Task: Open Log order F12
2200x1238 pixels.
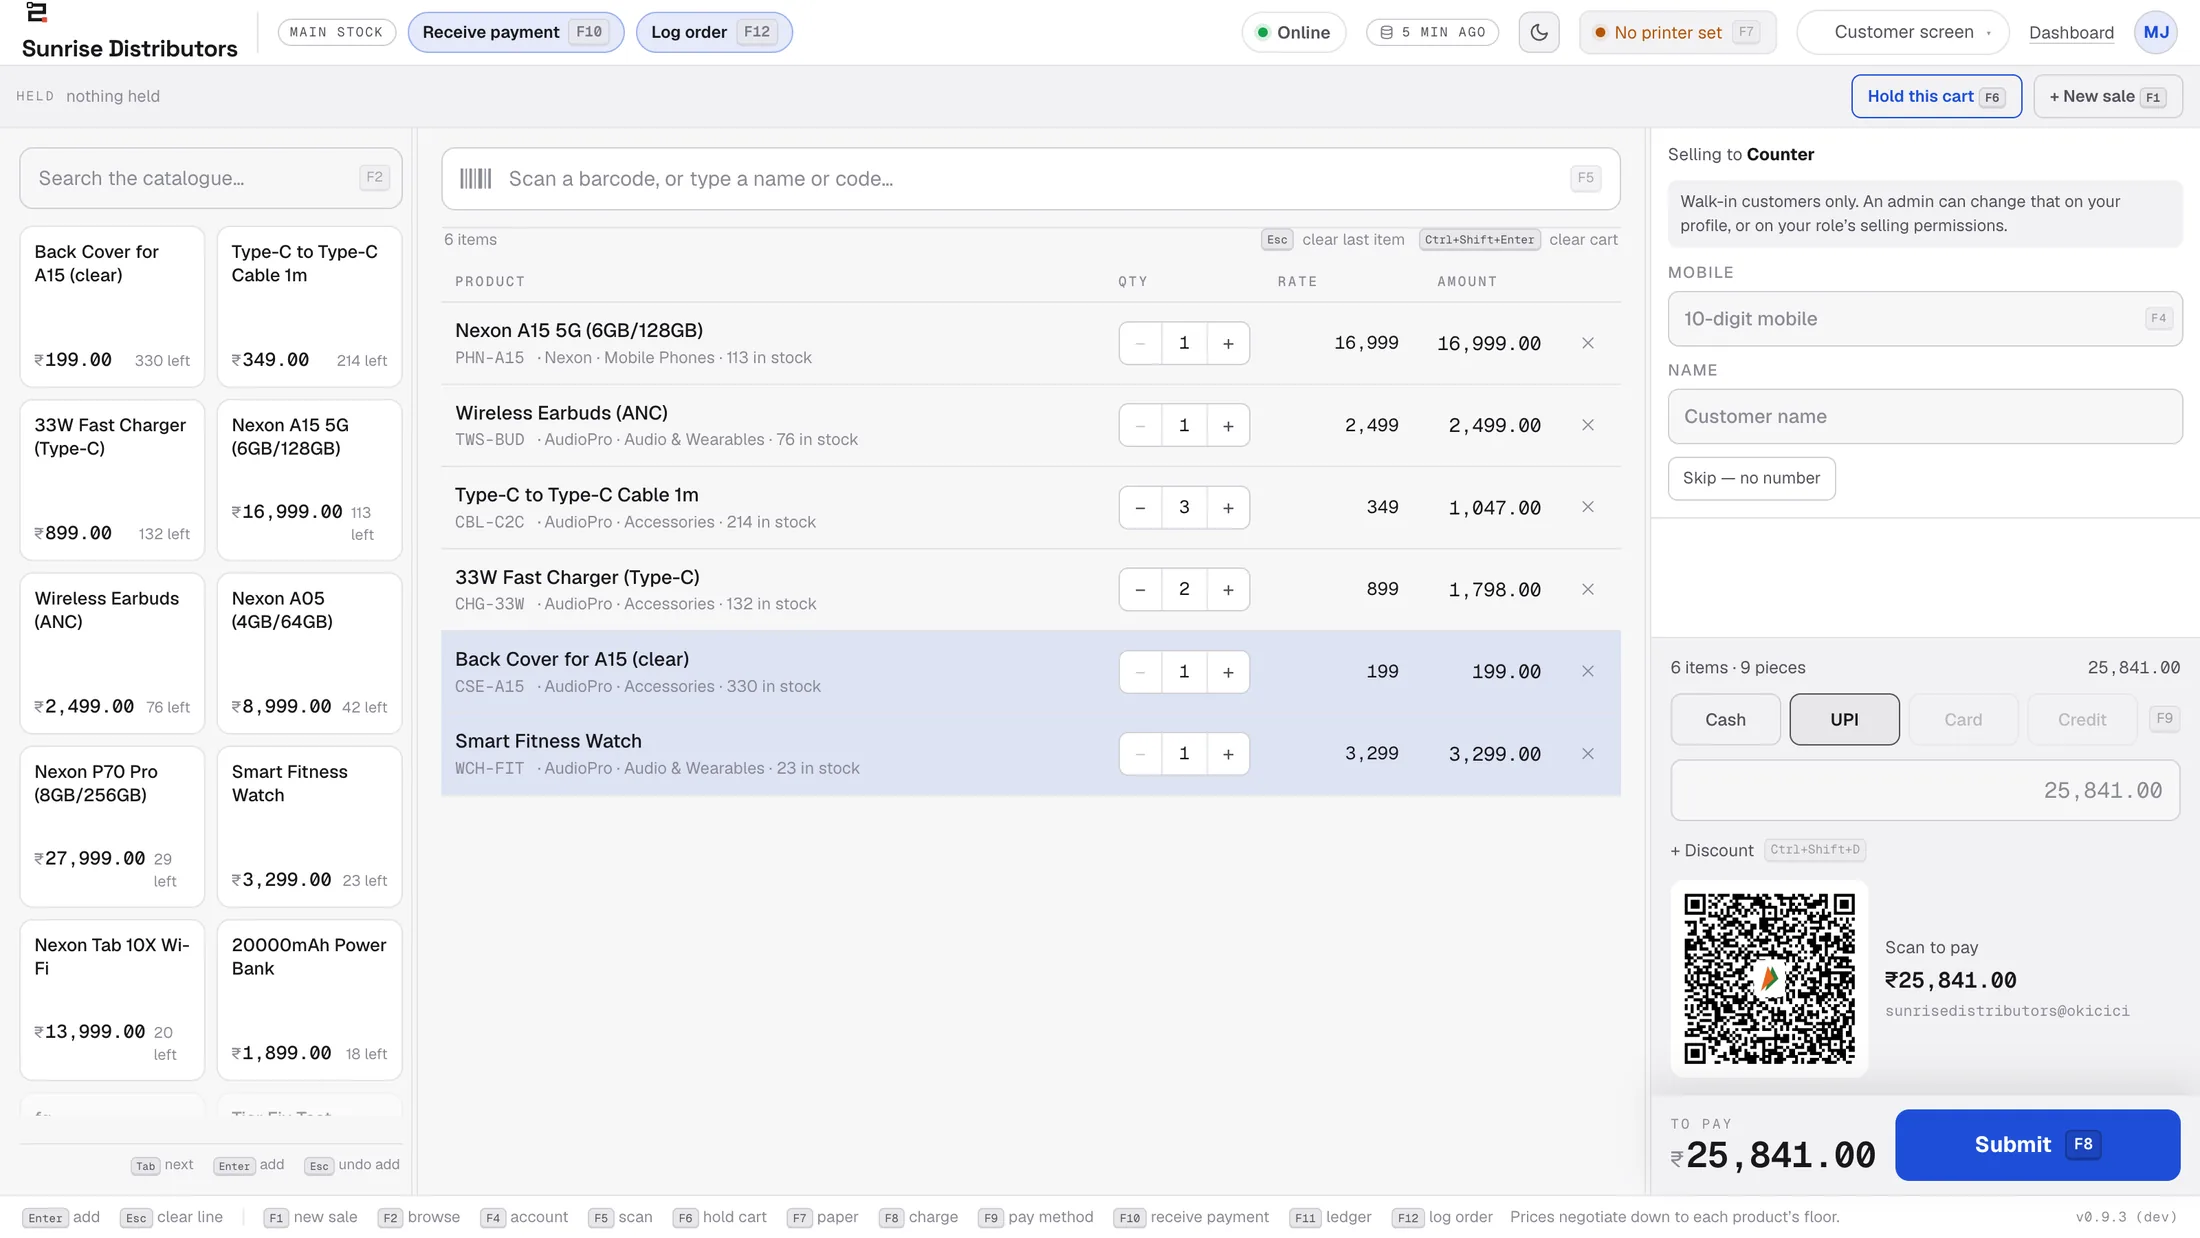Action: click(x=714, y=32)
